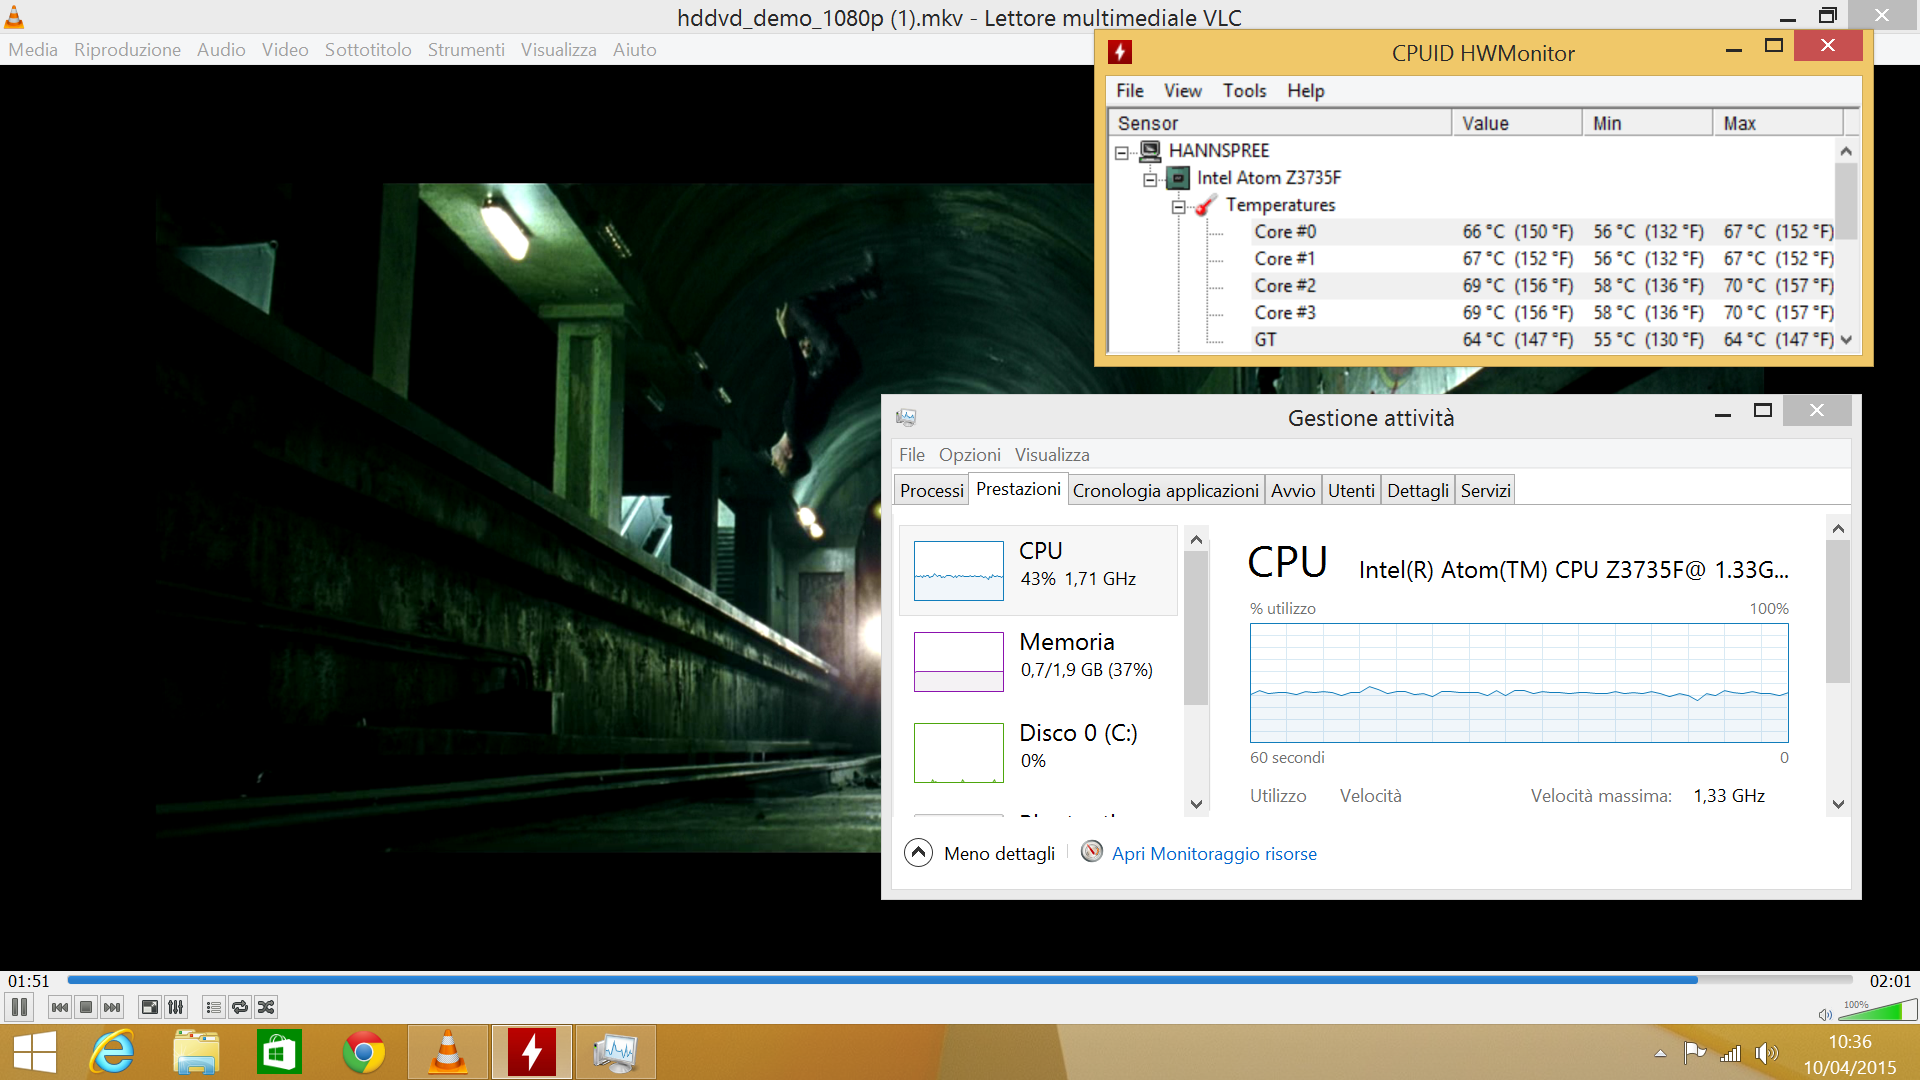Go to previous media track
The width and height of the screenshot is (1920, 1080).
(x=60, y=1007)
